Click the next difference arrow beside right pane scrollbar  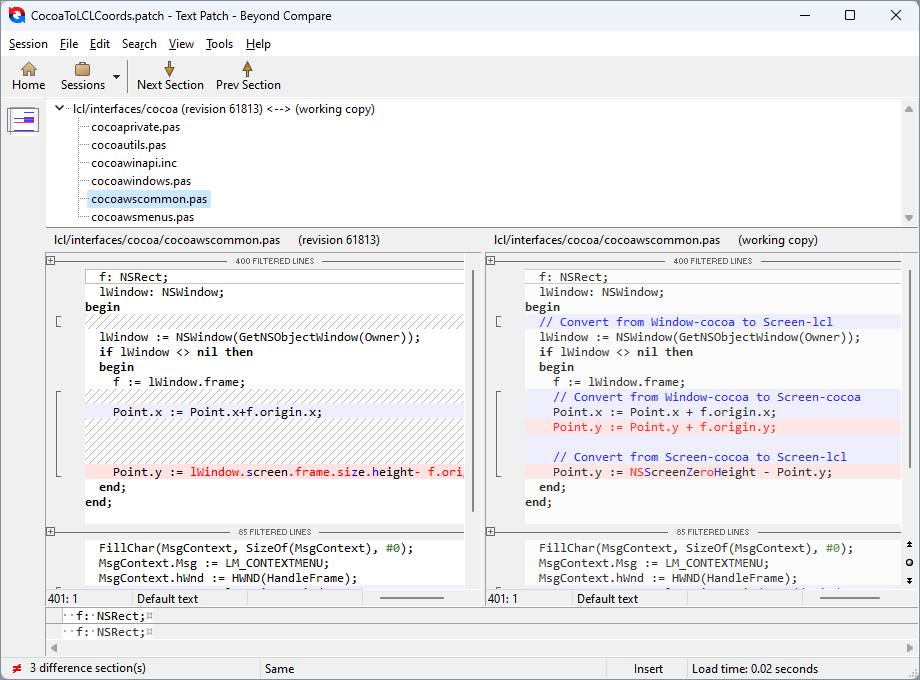[x=909, y=579]
